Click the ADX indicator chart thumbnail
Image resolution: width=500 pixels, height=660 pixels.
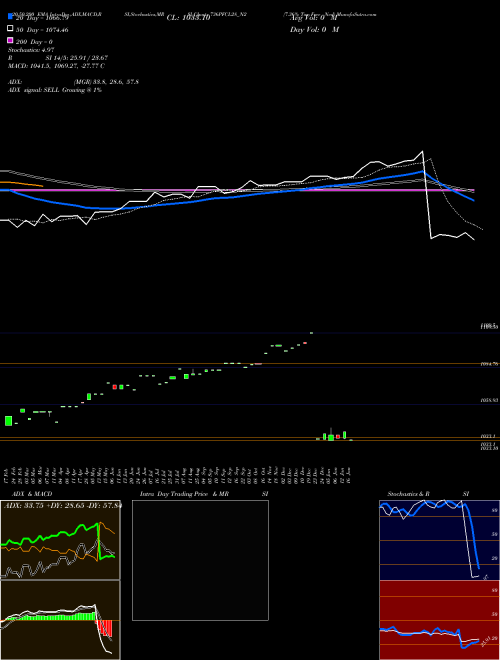[x=60, y=540]
